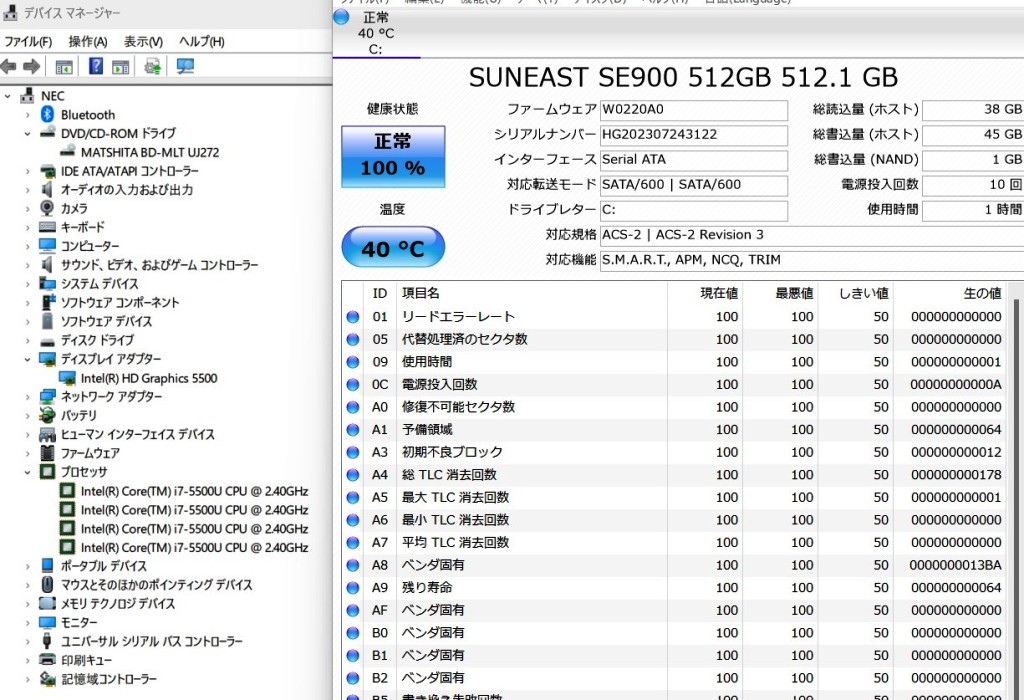Screen dimensions: 1024x700
Task: Select the ネットワーク アダプター category icon
Action: point(47,396)
